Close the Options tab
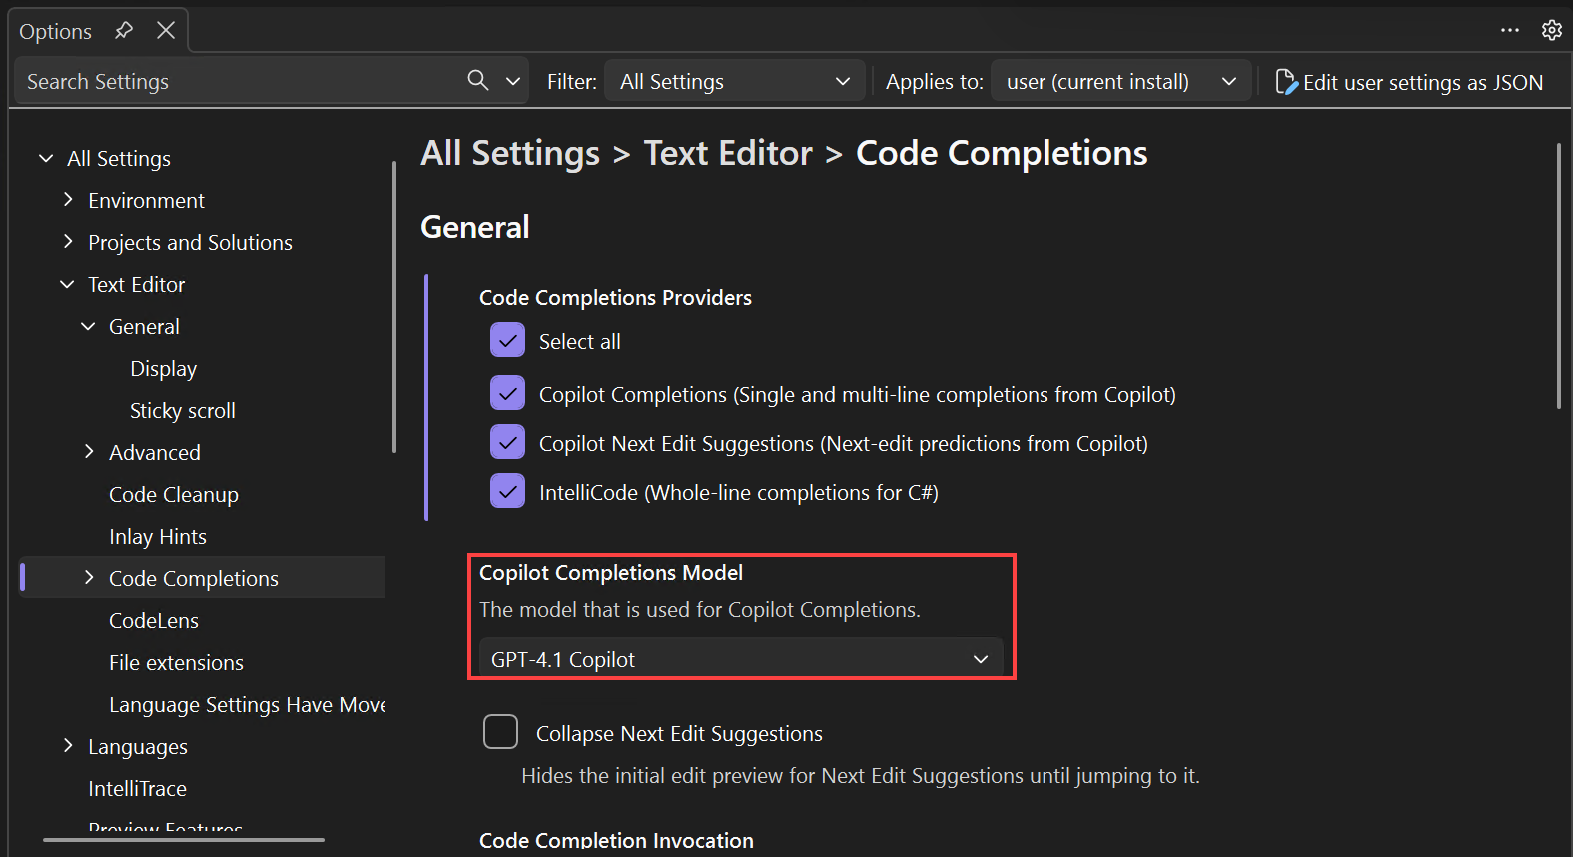Image resolution: width=1573 pixels, height=857 pixels. click(166, 31)
